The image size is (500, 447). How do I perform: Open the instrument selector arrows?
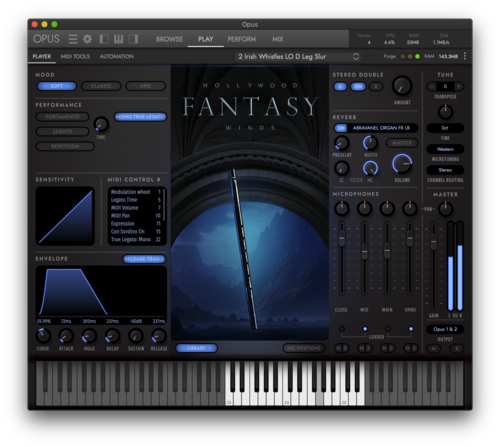[x=356, y=56]
